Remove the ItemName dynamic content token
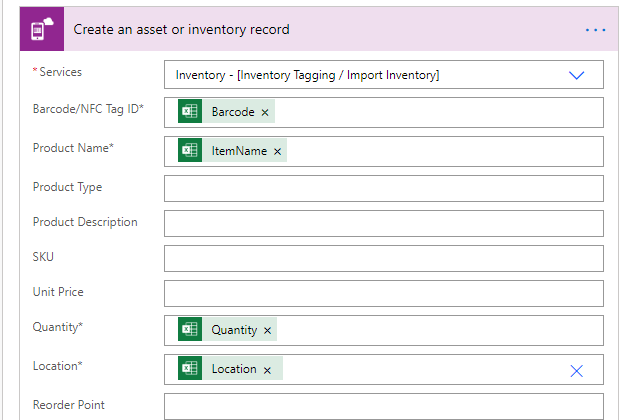This screenshot has width=622, height=420. (277, 152)
